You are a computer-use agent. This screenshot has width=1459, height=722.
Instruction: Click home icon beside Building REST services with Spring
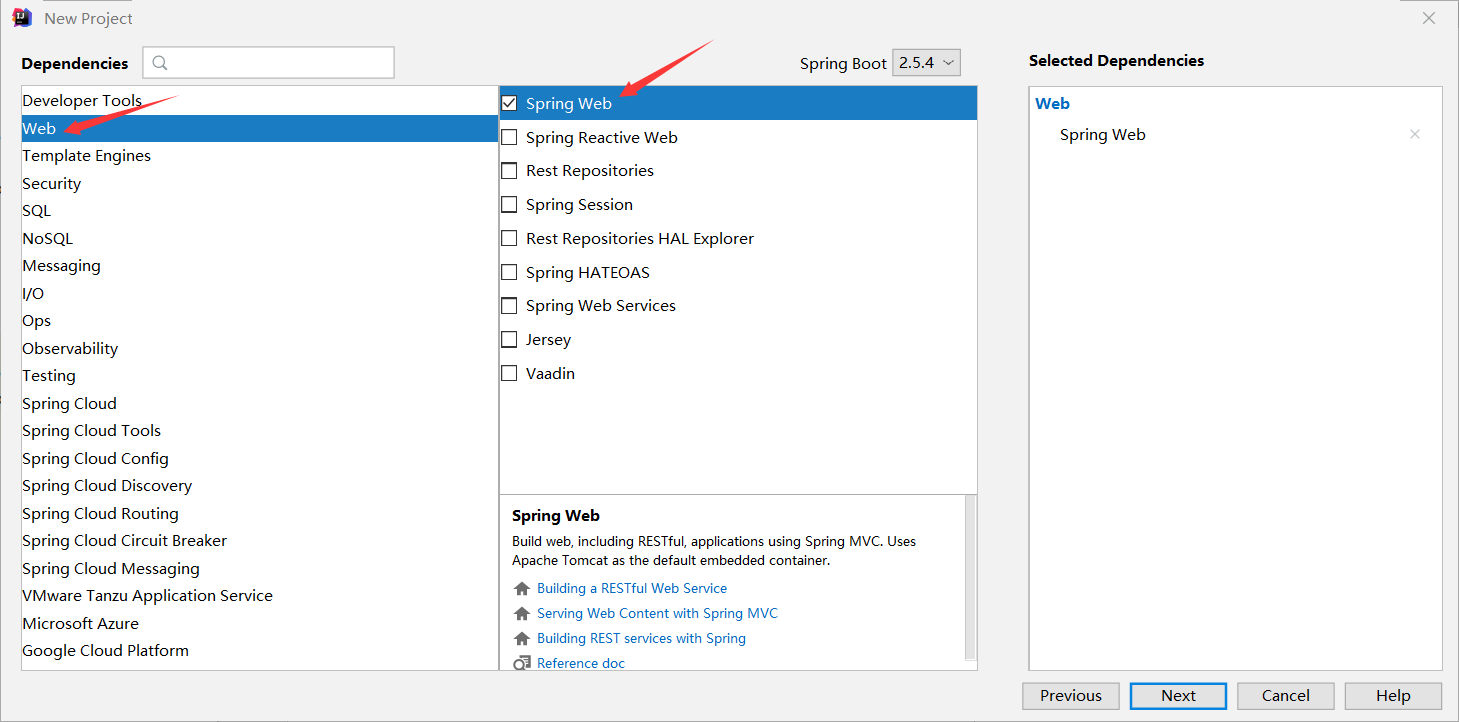point(521,638)
